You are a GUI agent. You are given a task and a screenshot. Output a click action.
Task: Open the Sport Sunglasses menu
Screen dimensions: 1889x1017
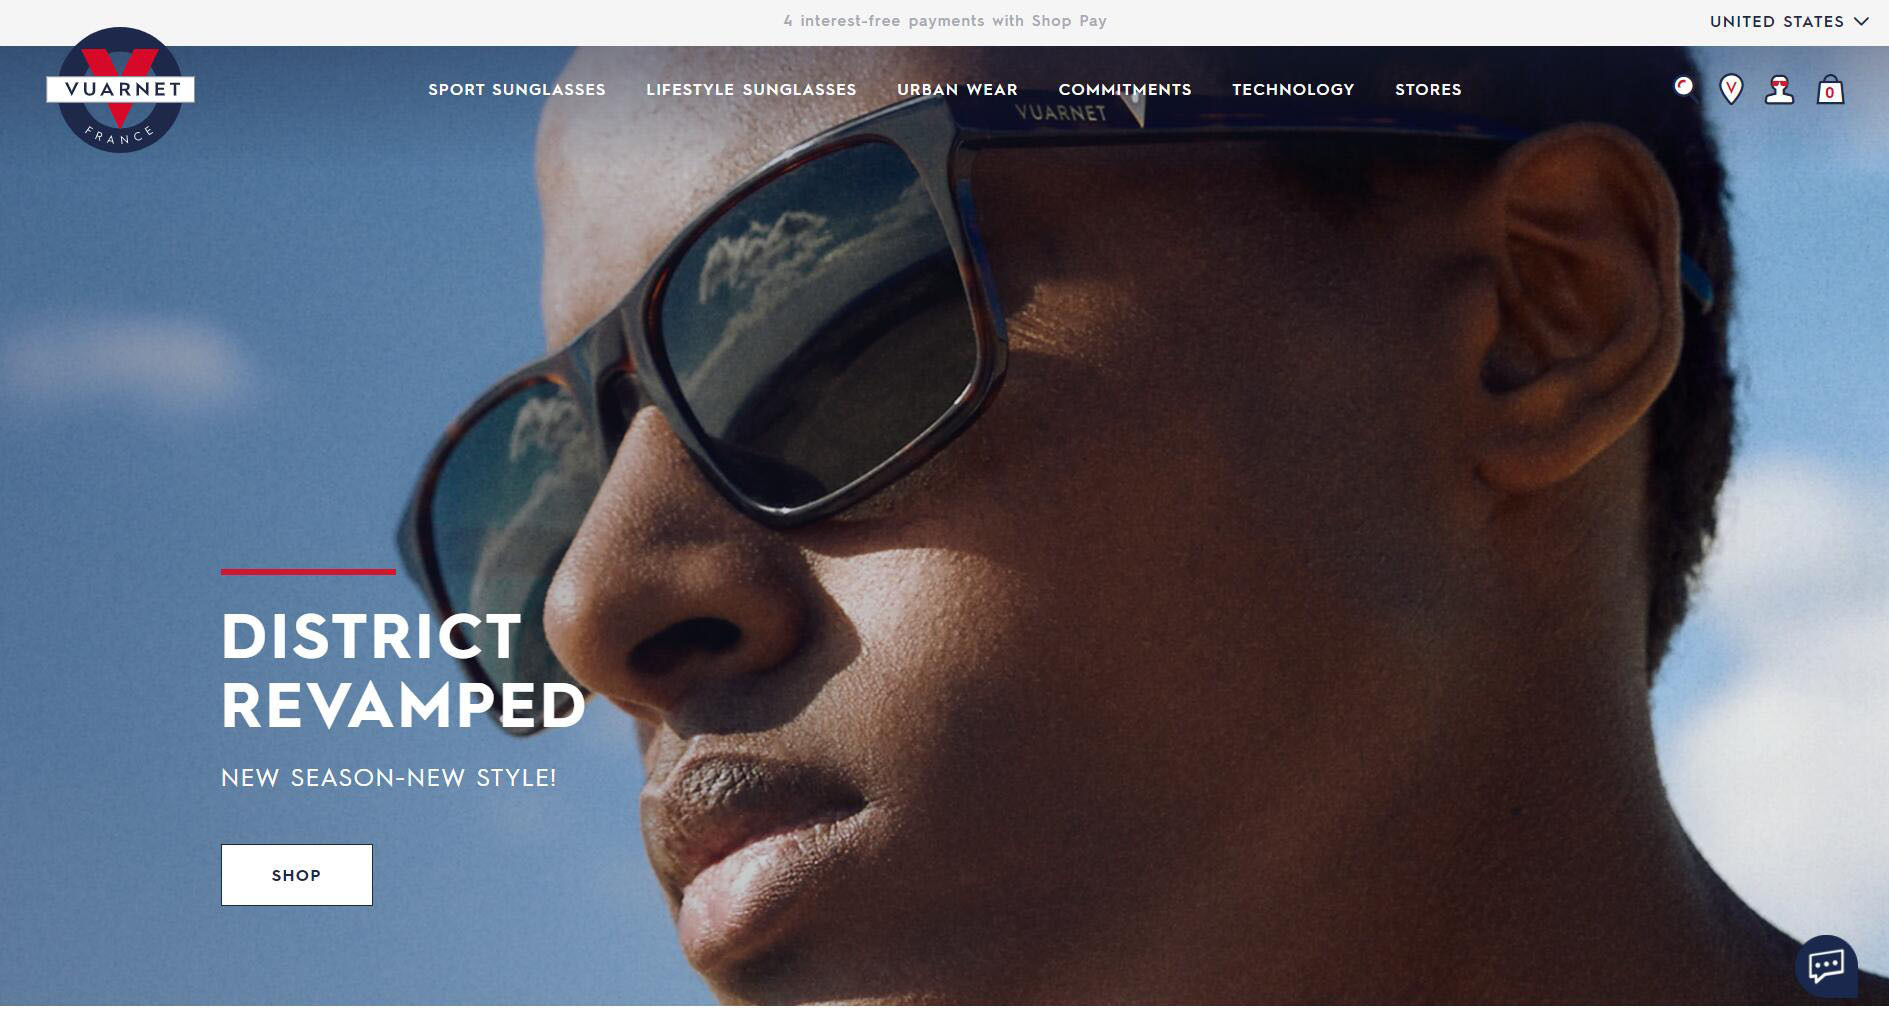coord(517,89)
